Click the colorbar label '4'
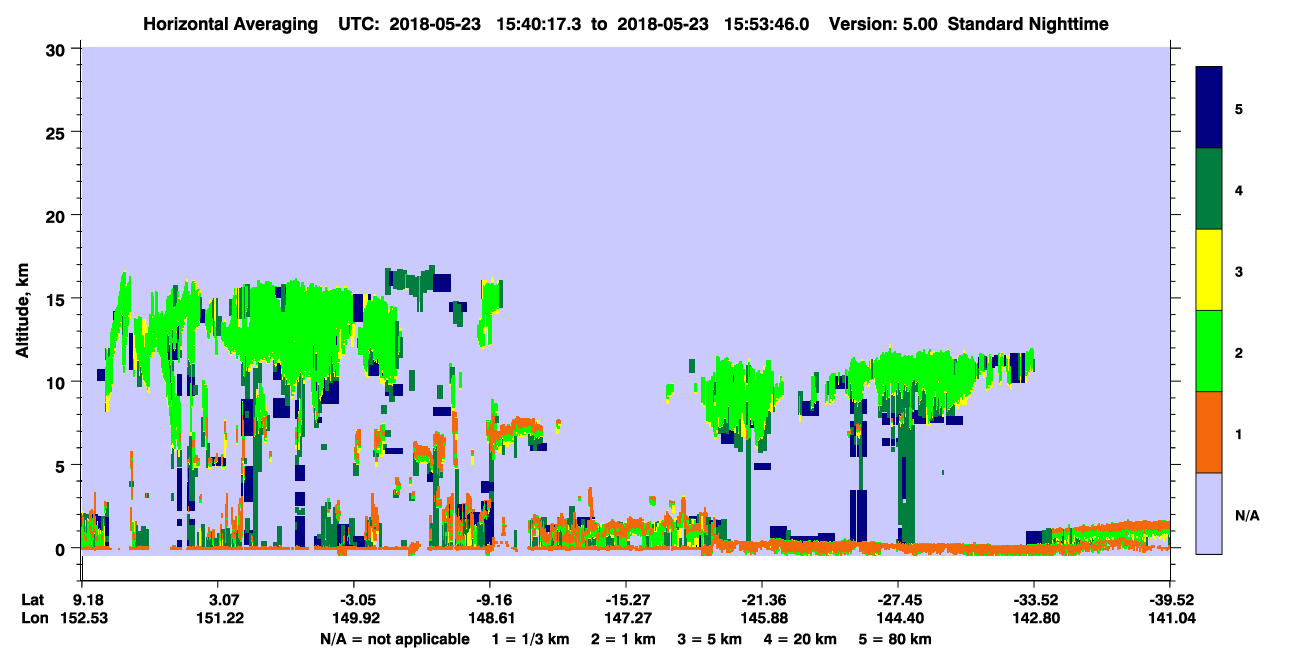1300x667 pixels. click(1238, 189)
